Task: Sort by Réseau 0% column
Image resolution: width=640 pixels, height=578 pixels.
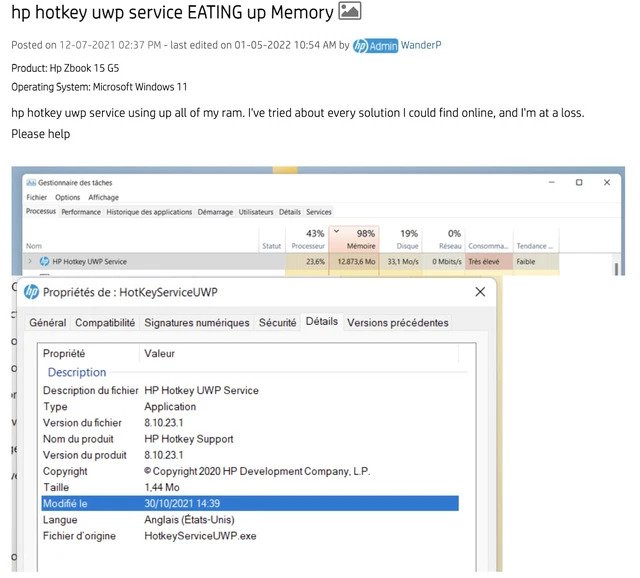Action: [x=444, y=239]
